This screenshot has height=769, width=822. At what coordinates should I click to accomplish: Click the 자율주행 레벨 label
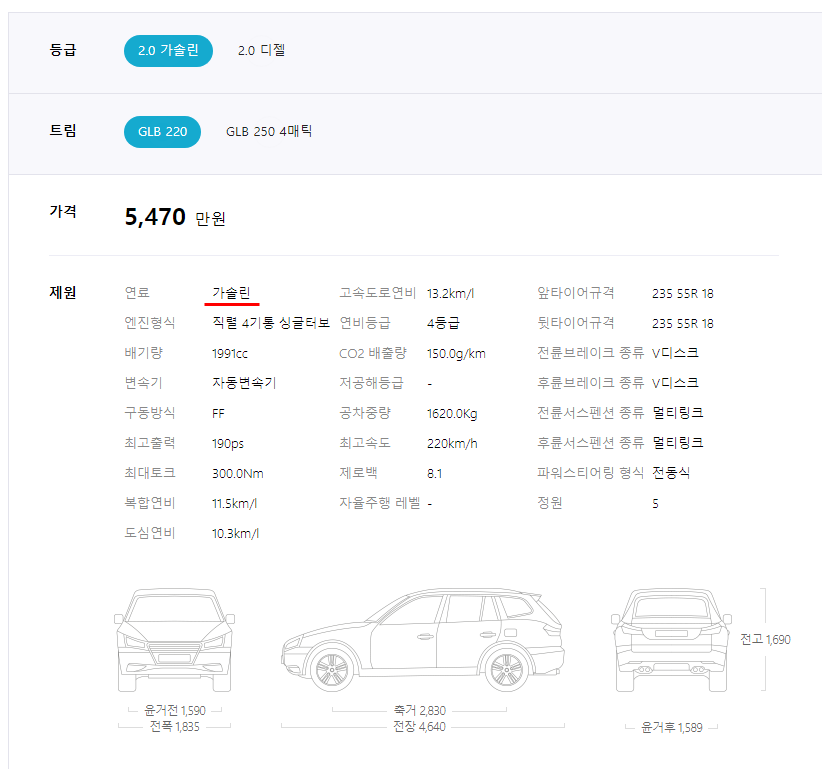[x=380, y=503]
